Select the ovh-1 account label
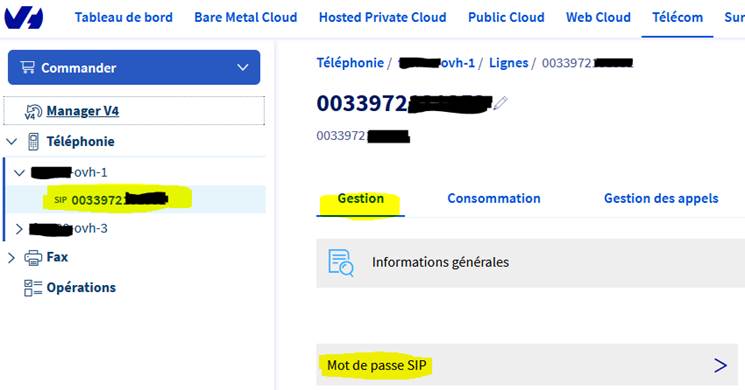 tap(69, 172)
